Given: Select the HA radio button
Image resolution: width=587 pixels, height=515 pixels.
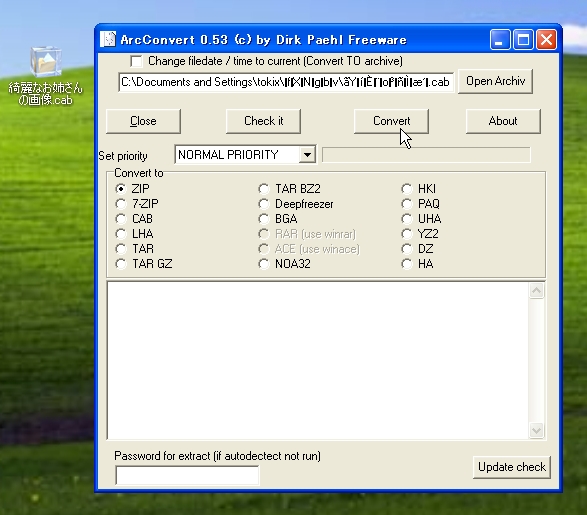Looking at the screenshot, I should point(407,264).
